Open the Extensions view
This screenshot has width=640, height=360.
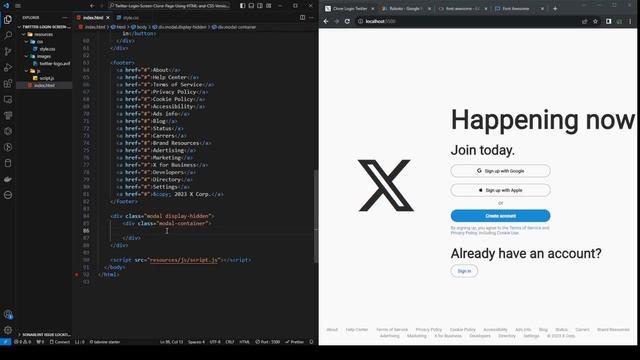8,84
